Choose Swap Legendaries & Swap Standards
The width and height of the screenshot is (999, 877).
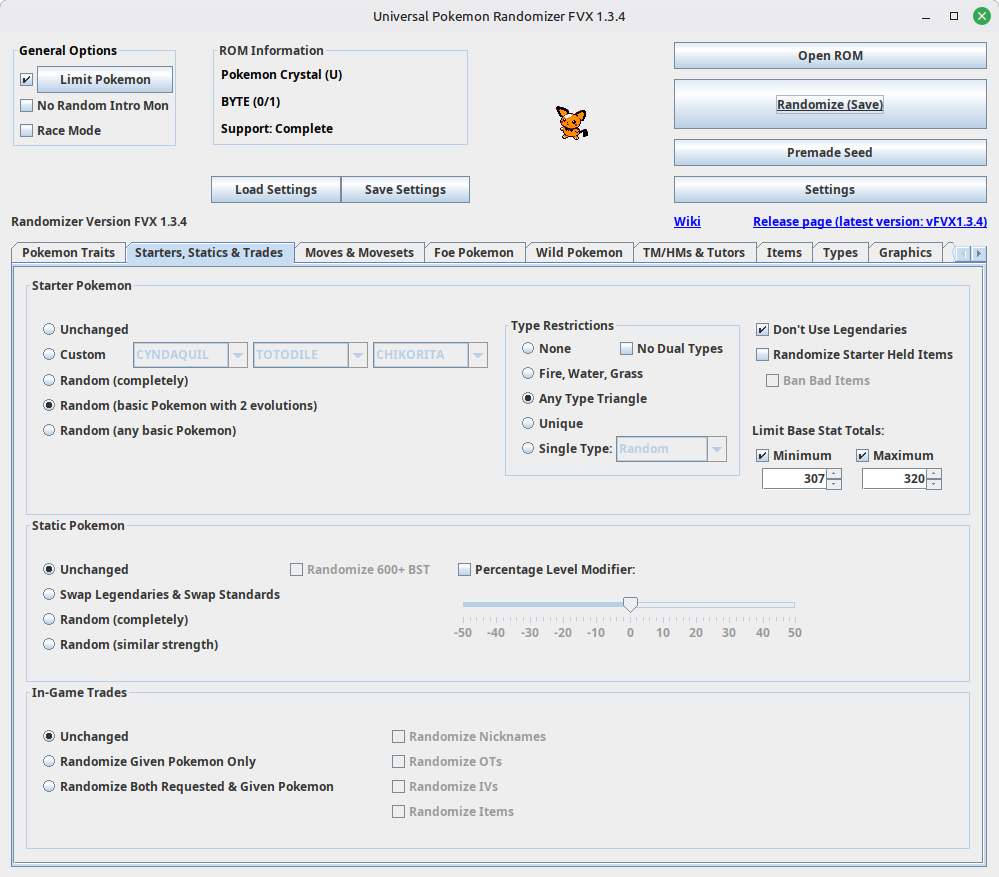click(x=48, y=593)
